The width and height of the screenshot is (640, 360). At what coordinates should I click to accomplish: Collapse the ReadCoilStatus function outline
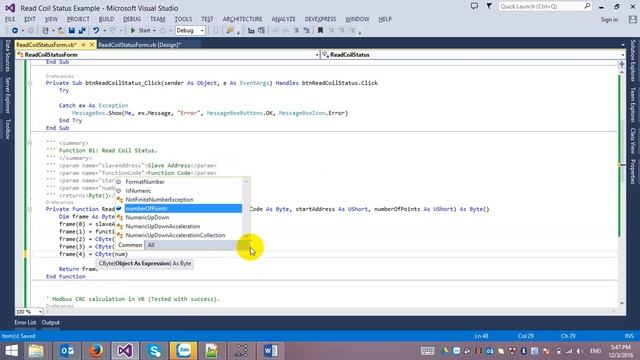coord(30,209)
